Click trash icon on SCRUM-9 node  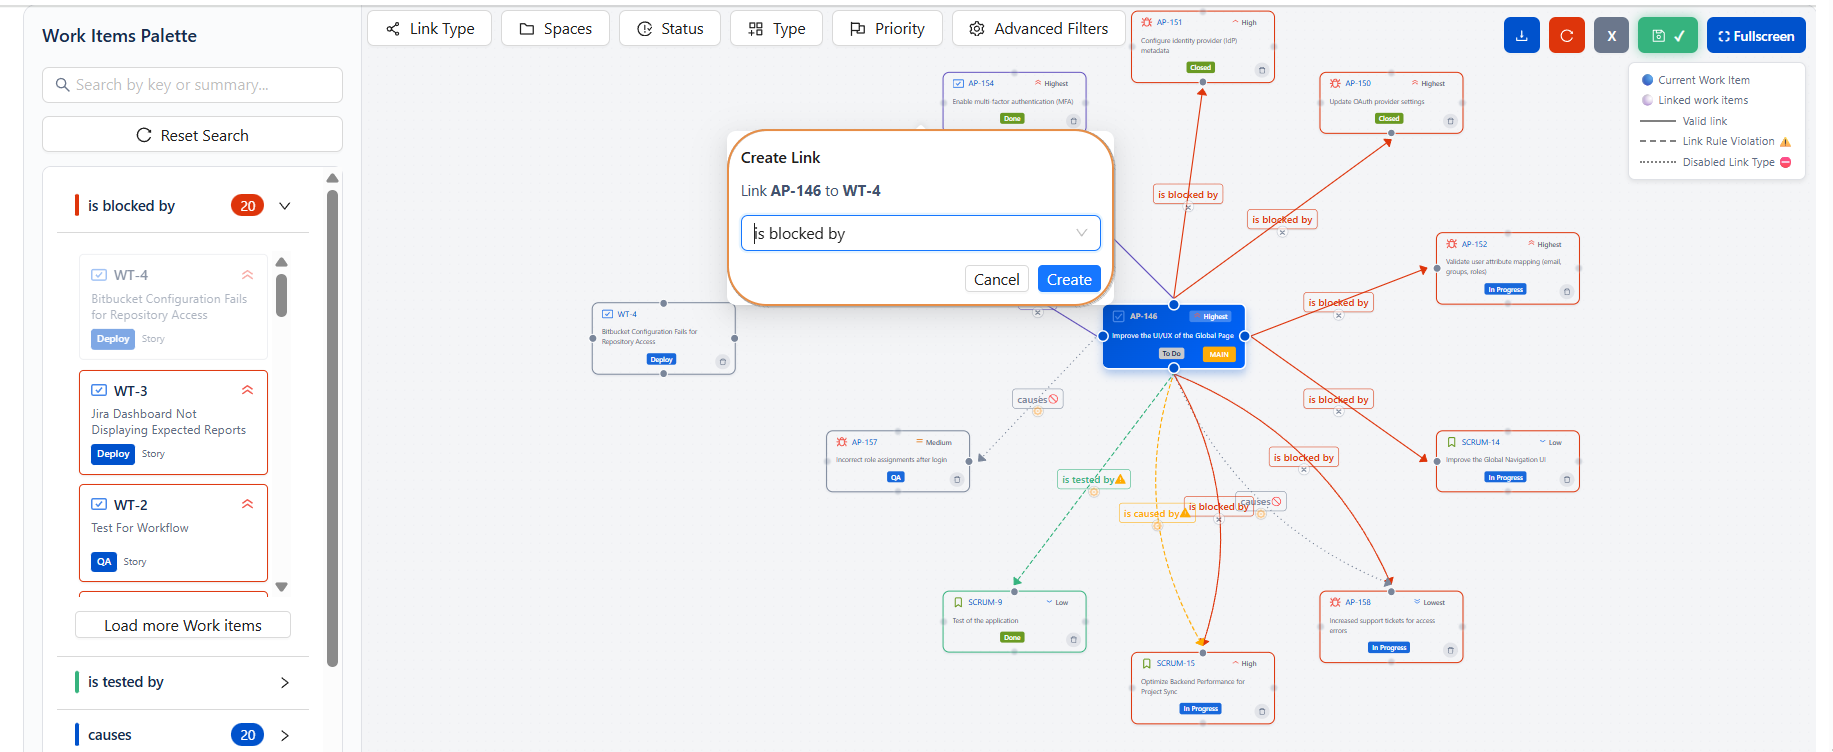point(1073,640)
